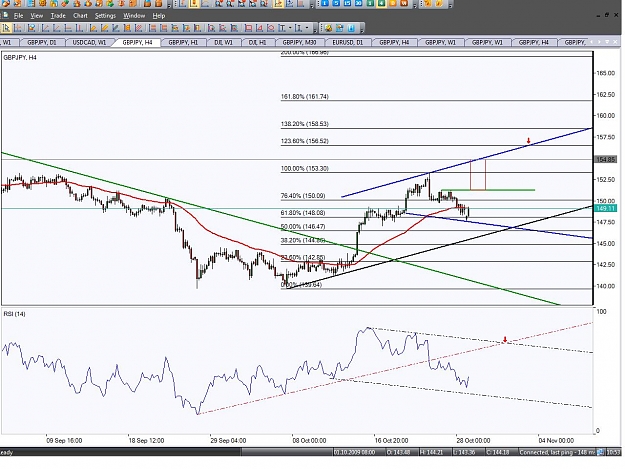The width and height of the screenshot is (625, 469).
Task: Toggle the highlighted candlestick chart type button
Action: [194, 4]
